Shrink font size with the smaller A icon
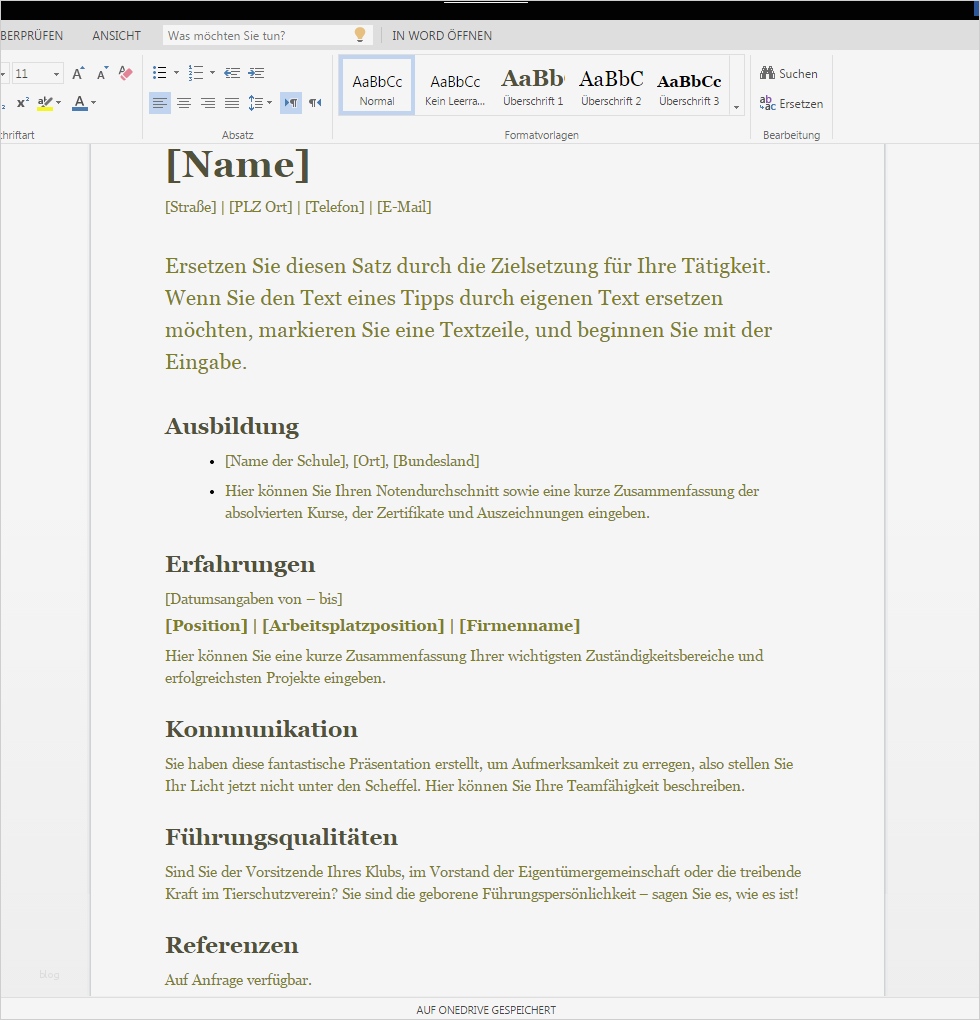 pos(102,74)
